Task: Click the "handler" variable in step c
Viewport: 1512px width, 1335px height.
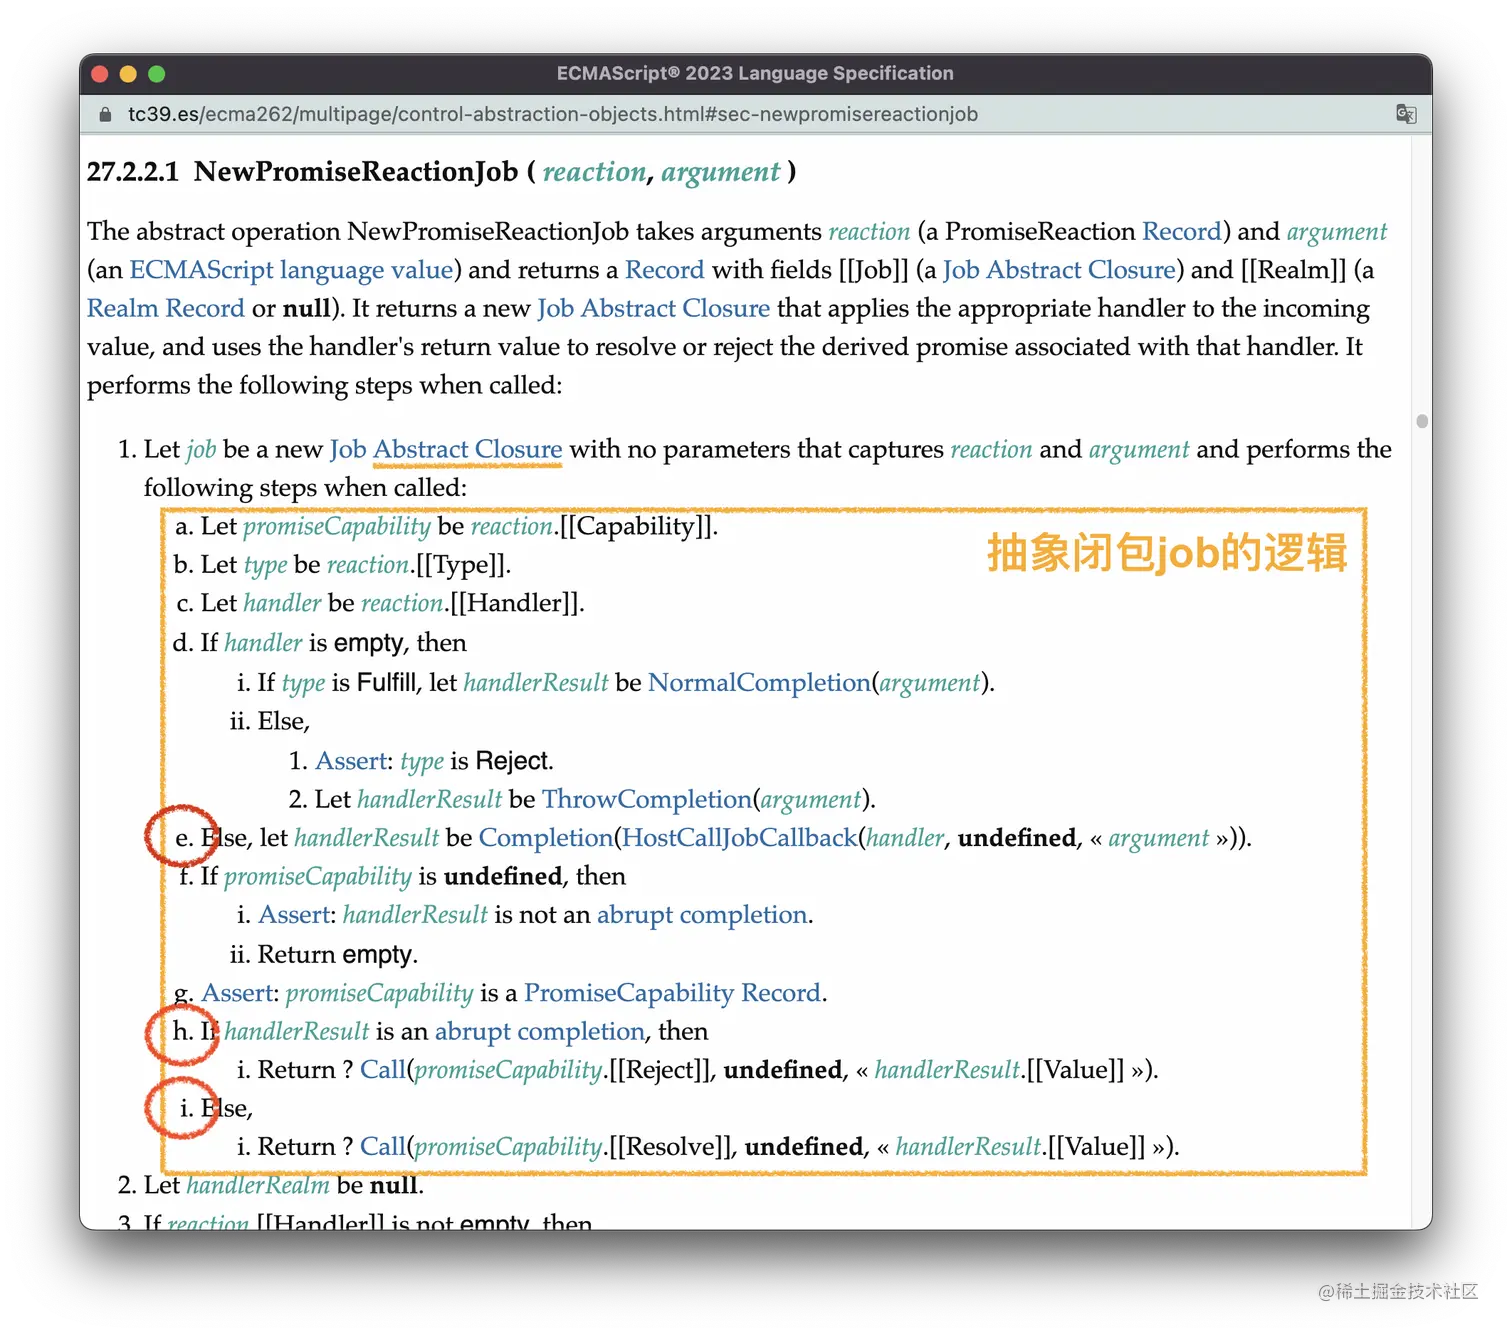Action: [x=282, y=604]
